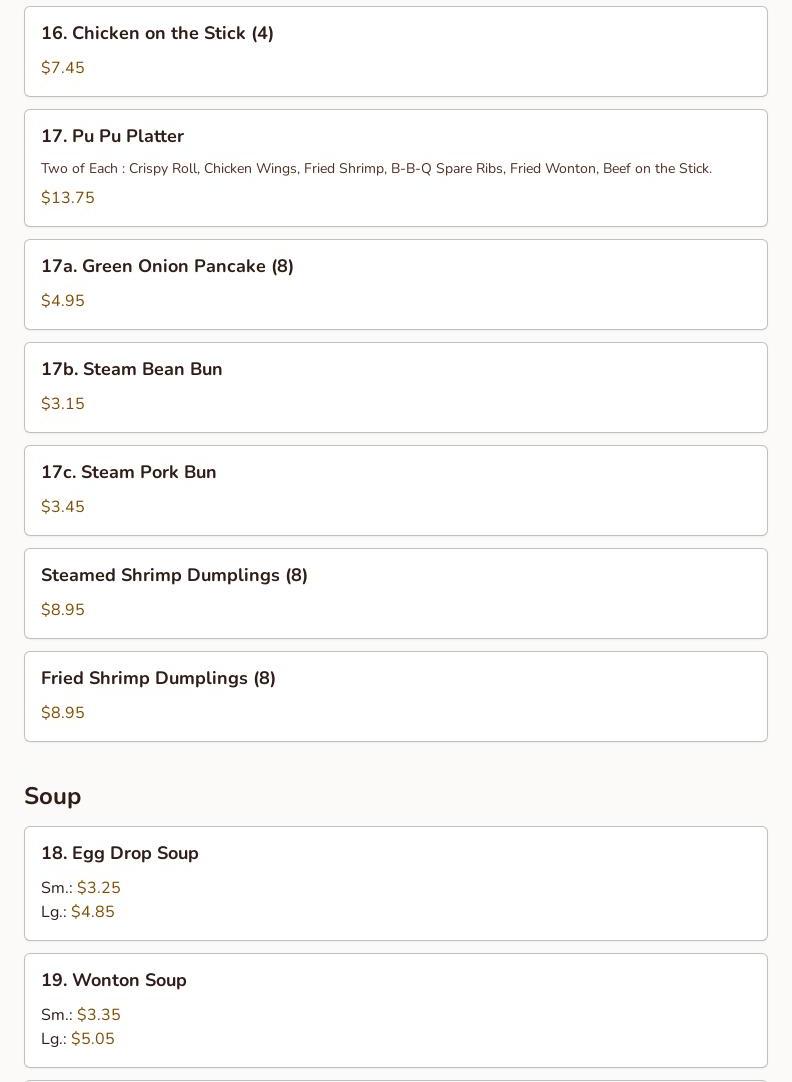Select the large Wonton Soup price

coord(93,1039)
